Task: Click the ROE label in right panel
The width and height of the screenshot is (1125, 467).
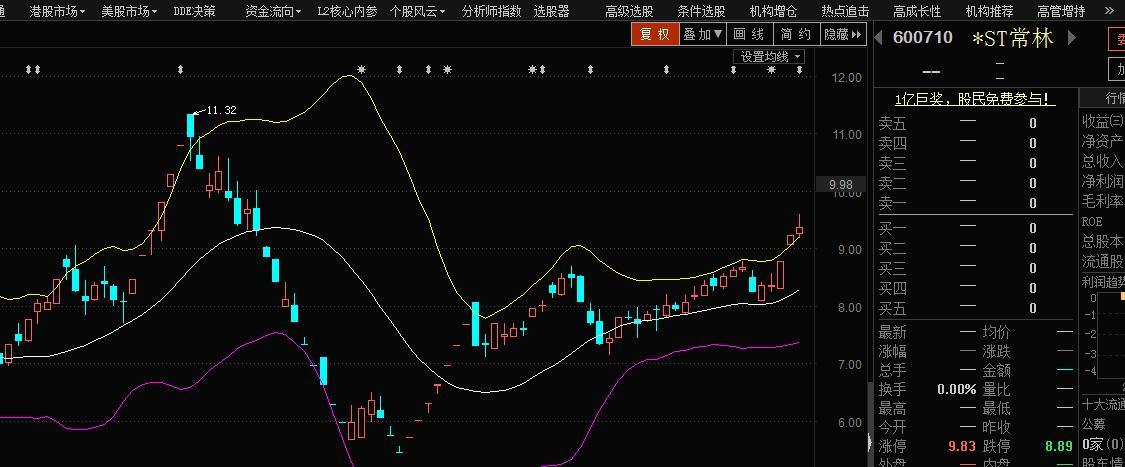Action: pyautogui.click(x=1091, y=222)
